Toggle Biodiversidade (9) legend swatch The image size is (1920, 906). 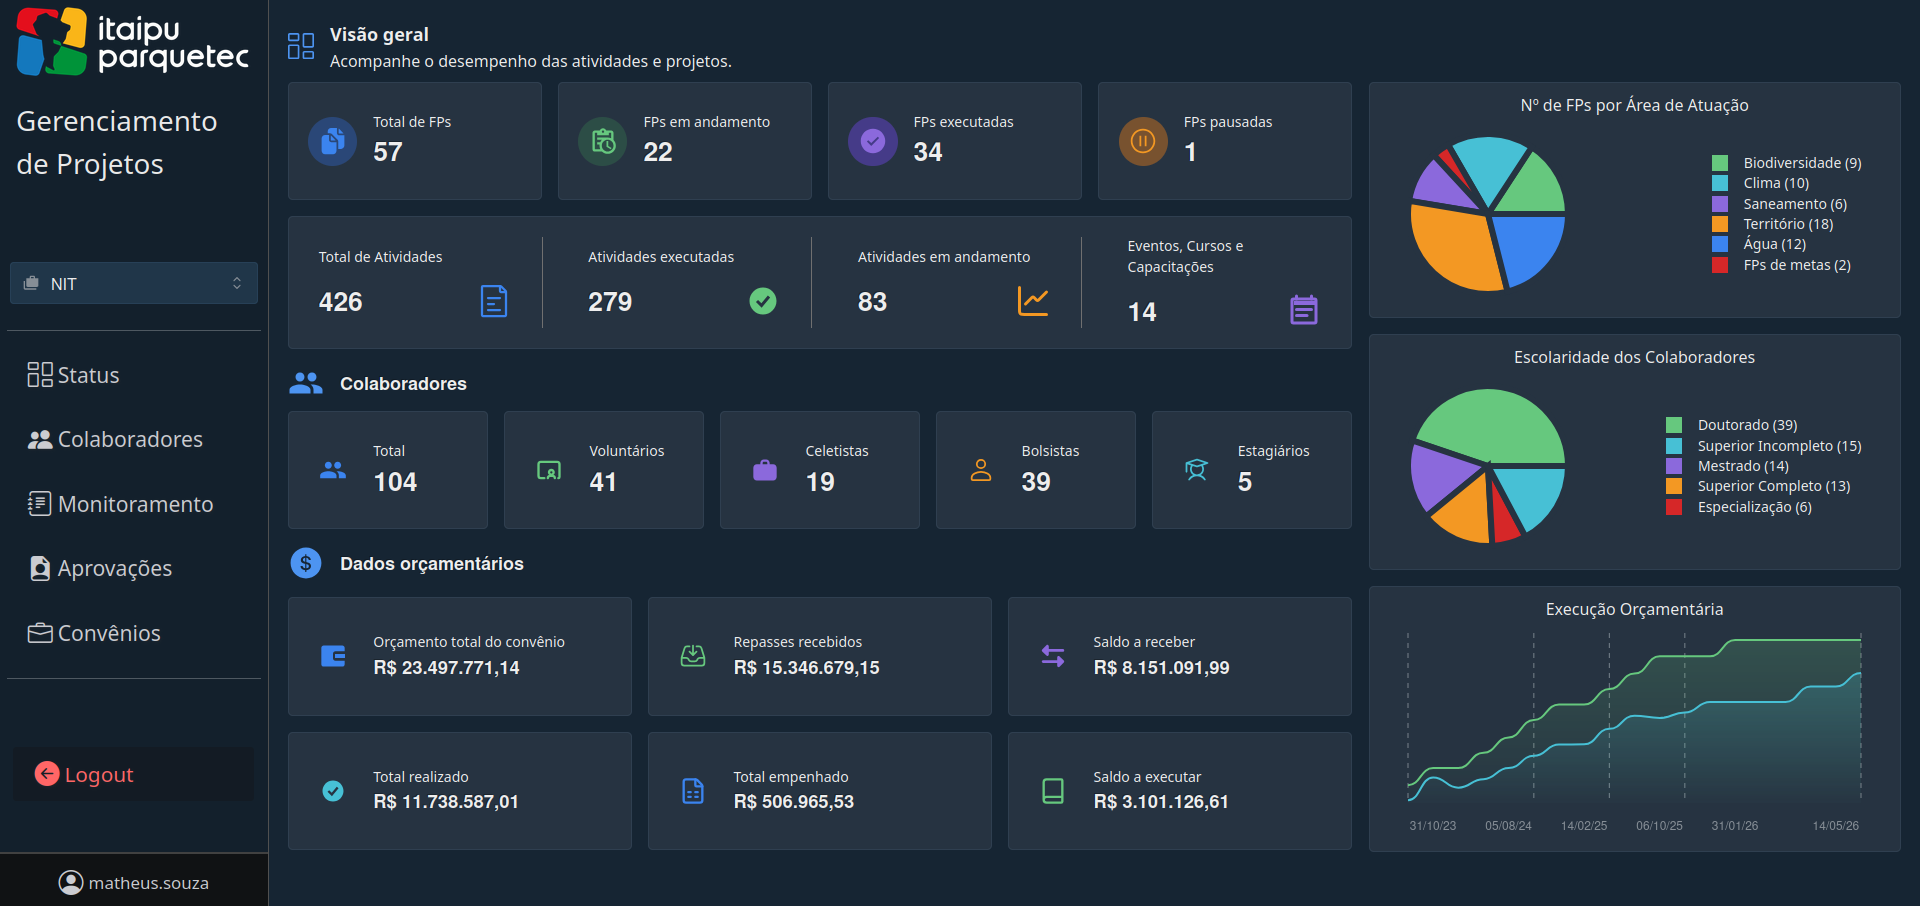(x=1720, y=163)
